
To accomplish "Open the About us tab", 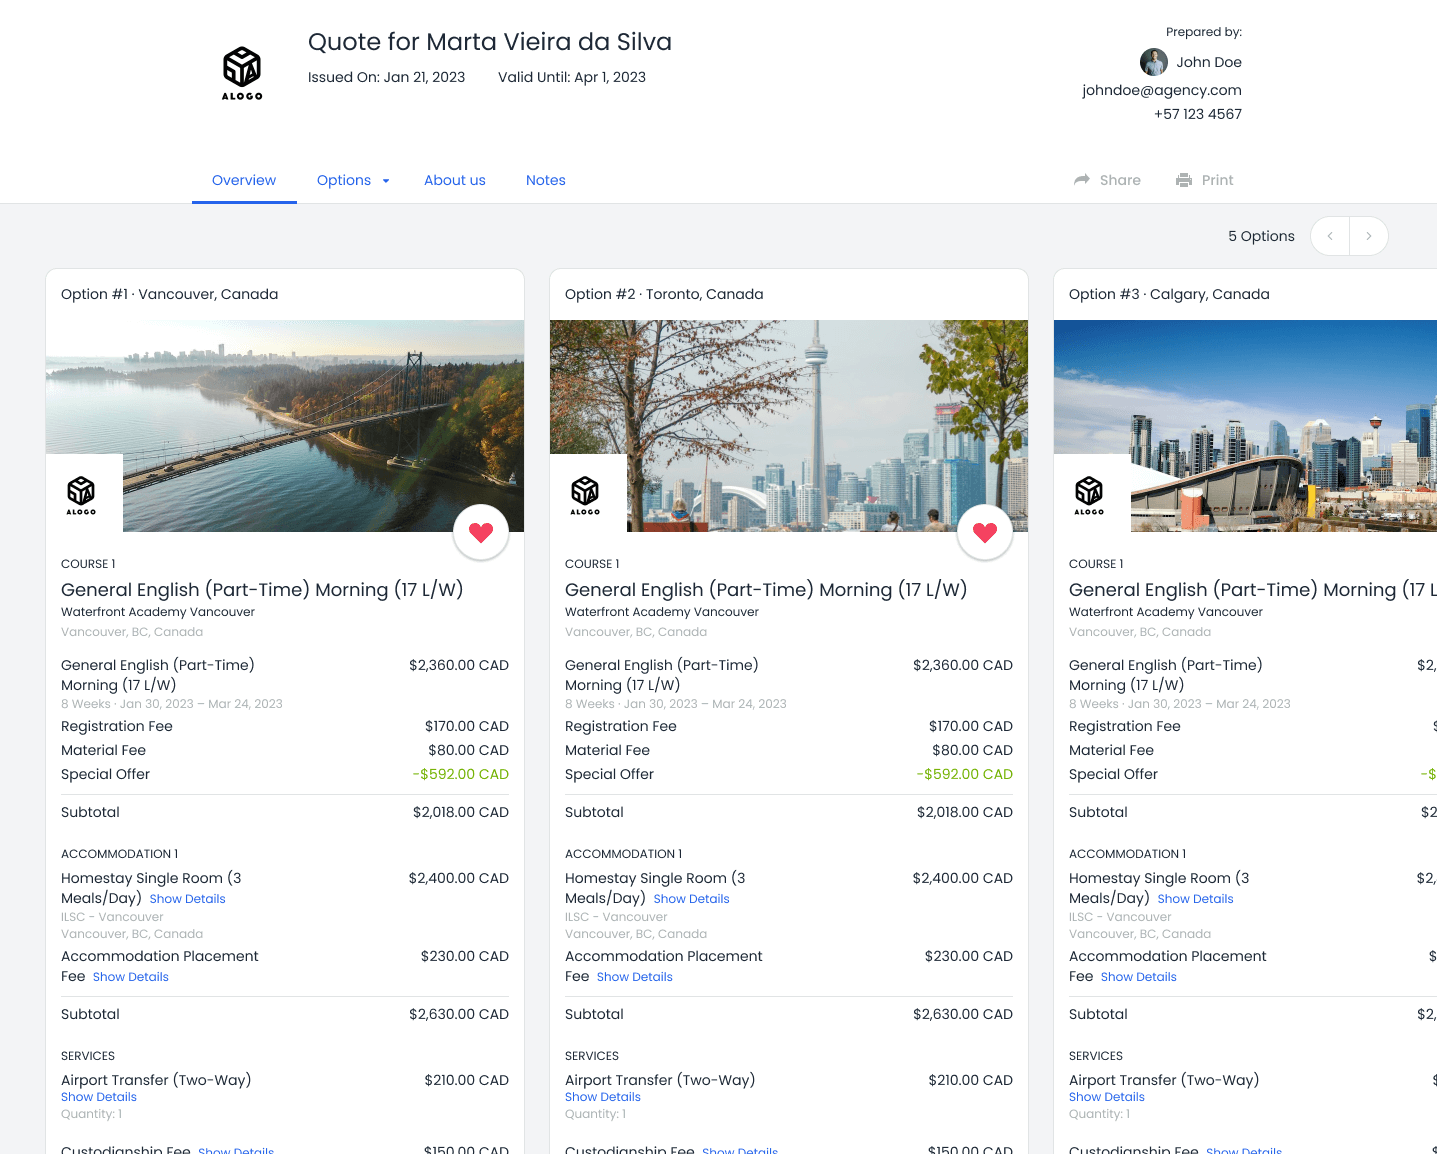I will point(455,180).
